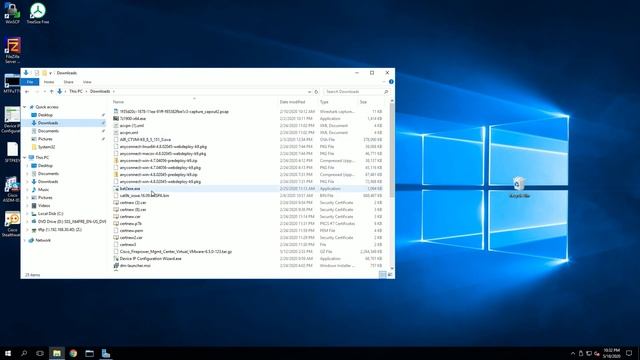Open the Windows Start menu
The width and height of the screenshot is (640, 360).
coord(8,353)
